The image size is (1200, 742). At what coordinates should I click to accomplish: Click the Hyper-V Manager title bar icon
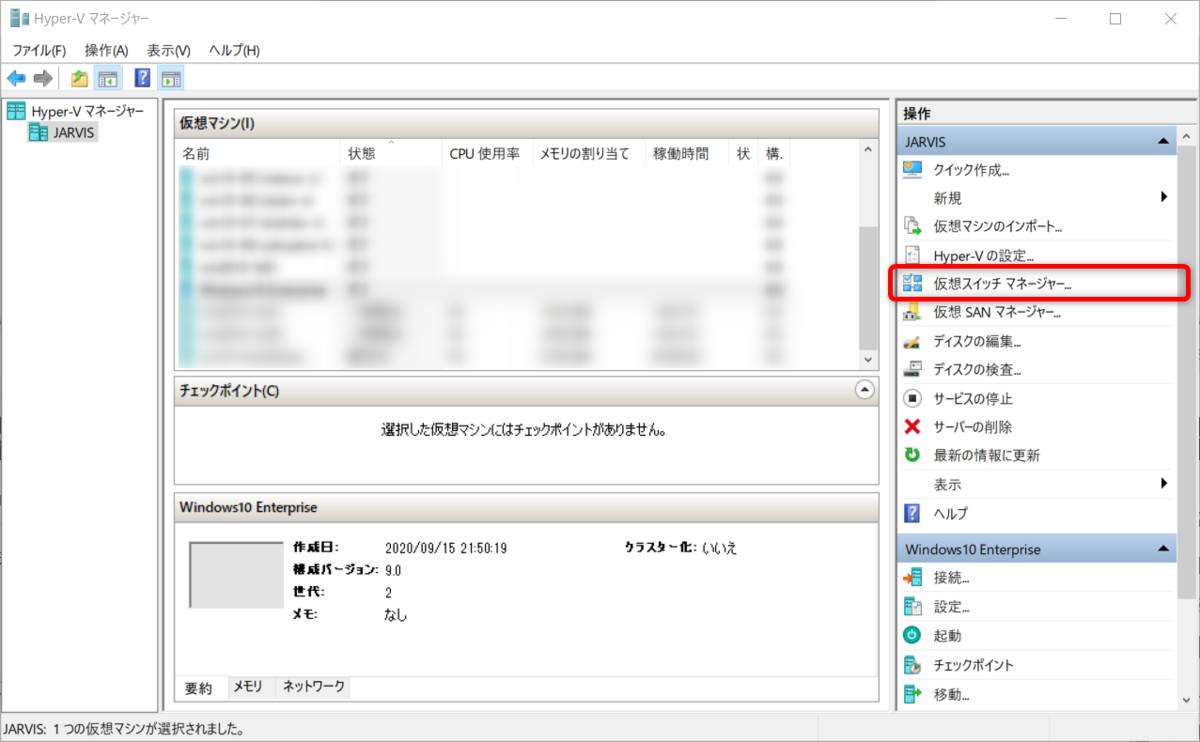click(x=19, y=18)
